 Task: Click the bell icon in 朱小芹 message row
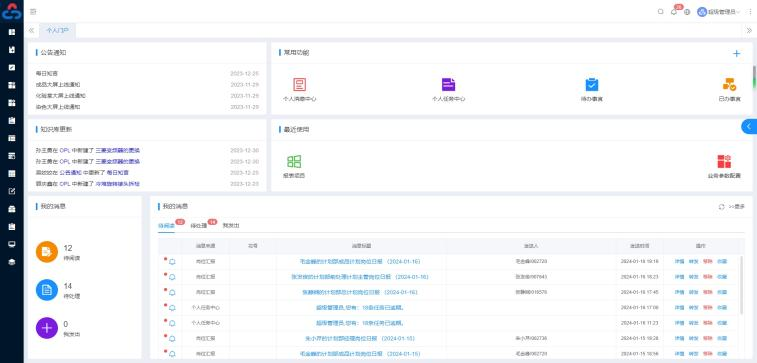[x=172, y=338]
